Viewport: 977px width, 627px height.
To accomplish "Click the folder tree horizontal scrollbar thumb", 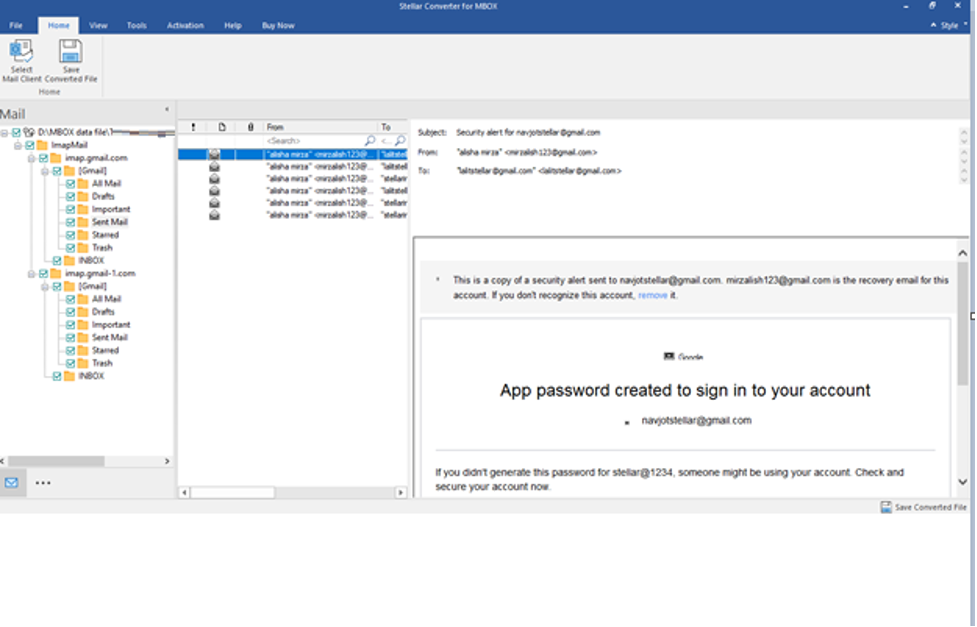I will coord(56,461).
